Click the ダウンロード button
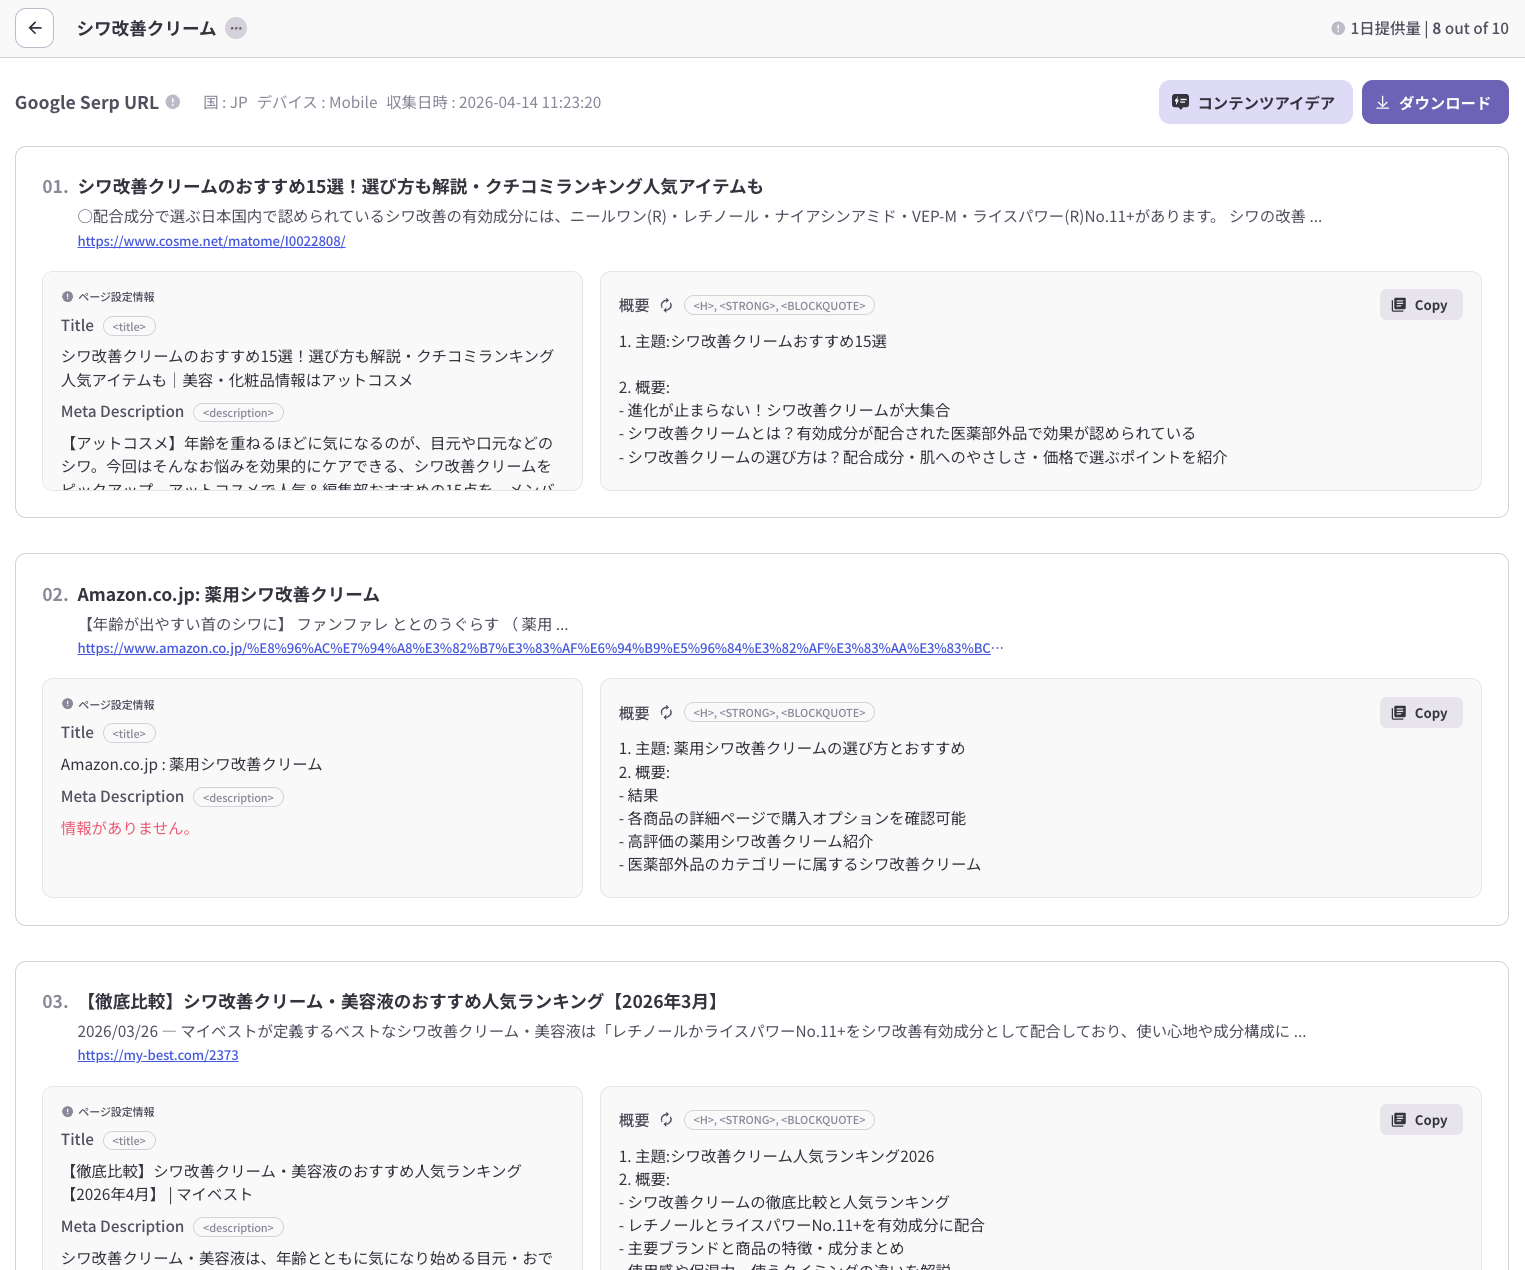Image resolution: width=1525 pixels, height=1270 pixels. click(x=1435, y=102)
